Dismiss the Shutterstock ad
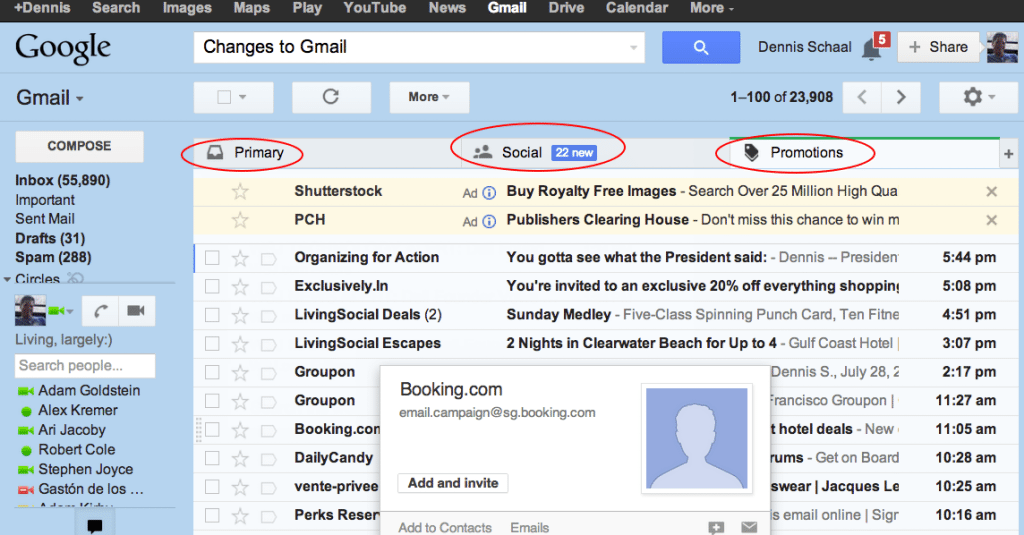 991,191
